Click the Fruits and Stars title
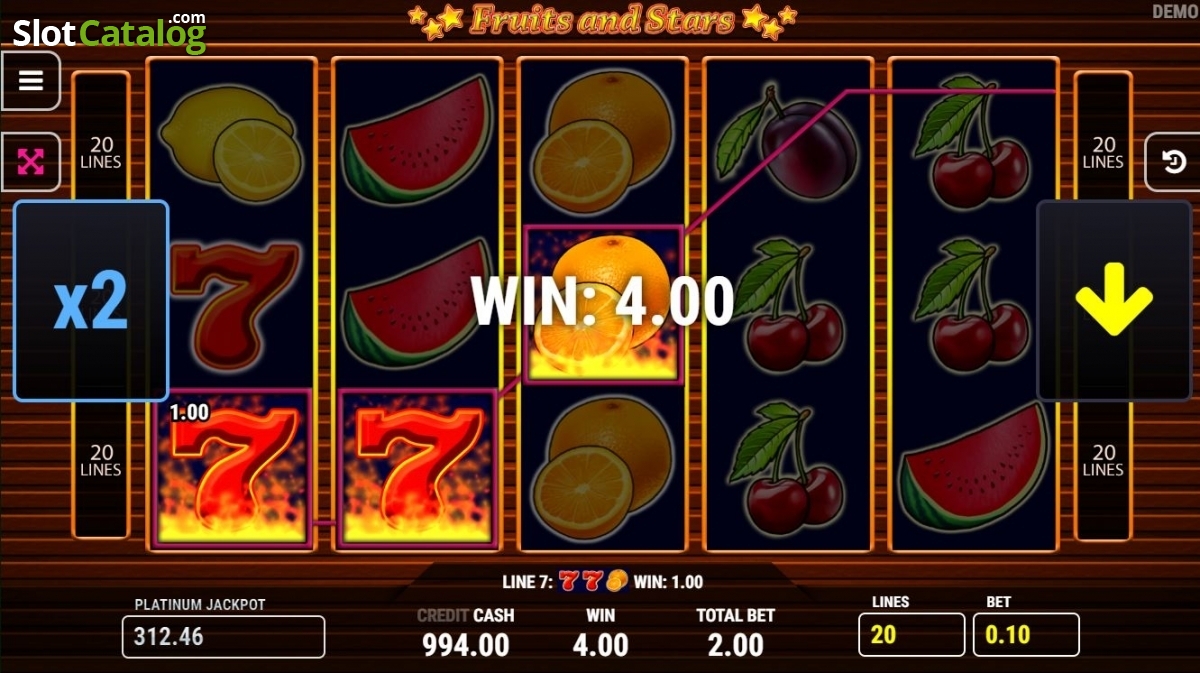Viewport: 1200px width, 673px height. (x=602, y=20)
